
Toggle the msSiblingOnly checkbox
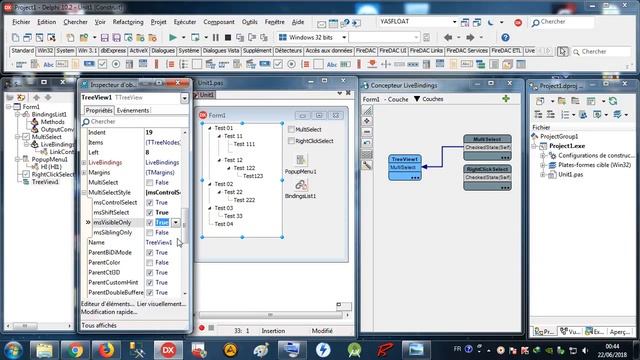pos(150,233)
